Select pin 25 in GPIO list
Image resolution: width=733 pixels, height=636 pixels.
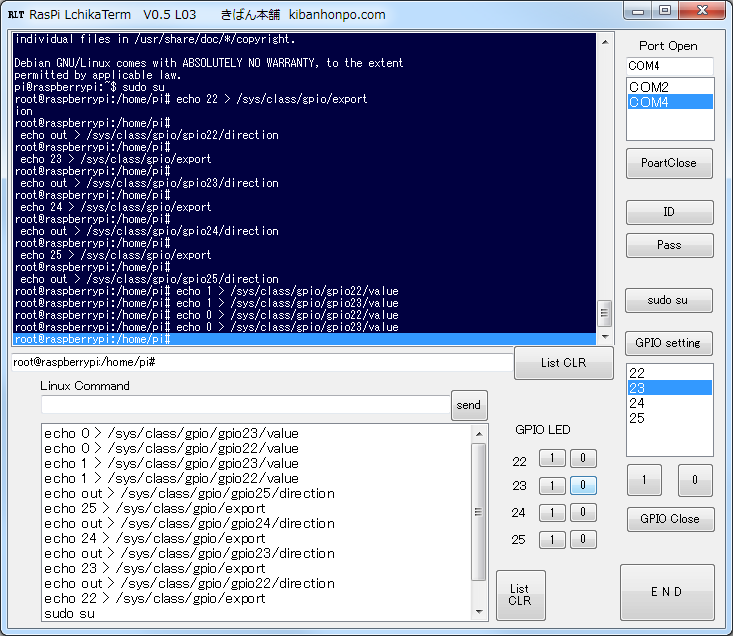[x=669, y=418]
